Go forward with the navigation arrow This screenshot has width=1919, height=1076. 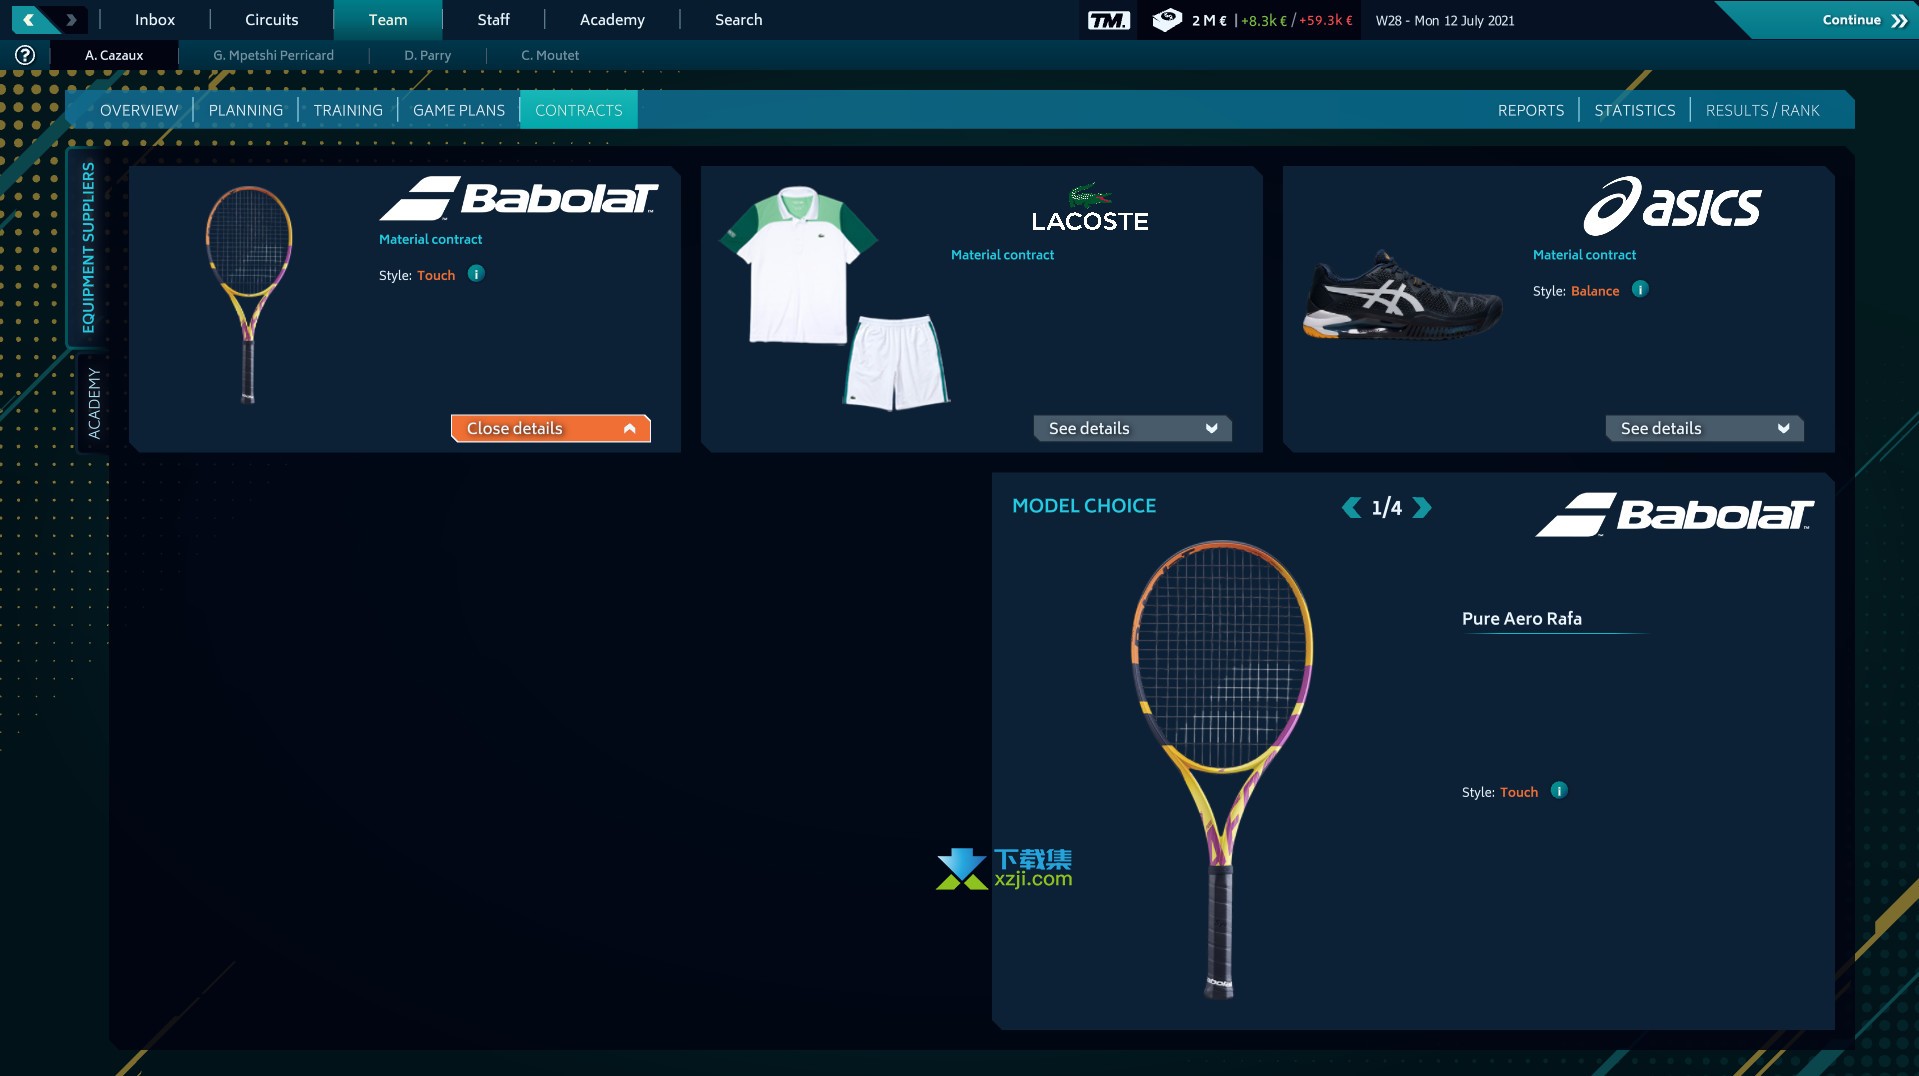71,19
